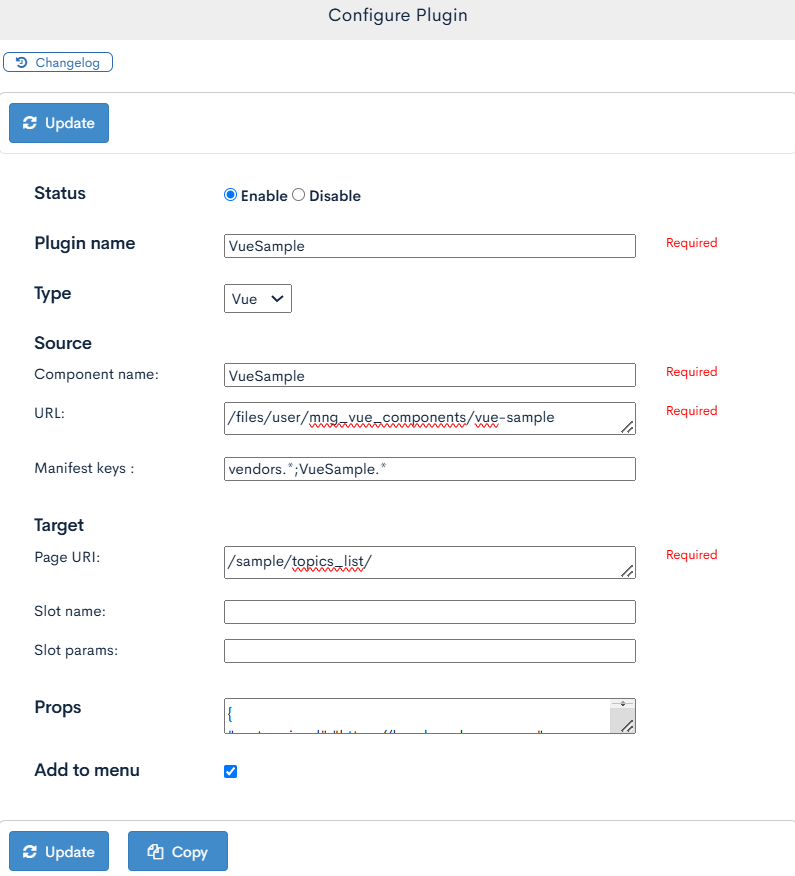Viewport: 795px width, 876px height.
Task: Select the Enable status radio button
Action: pyautogui.click(x=230, y=196)
